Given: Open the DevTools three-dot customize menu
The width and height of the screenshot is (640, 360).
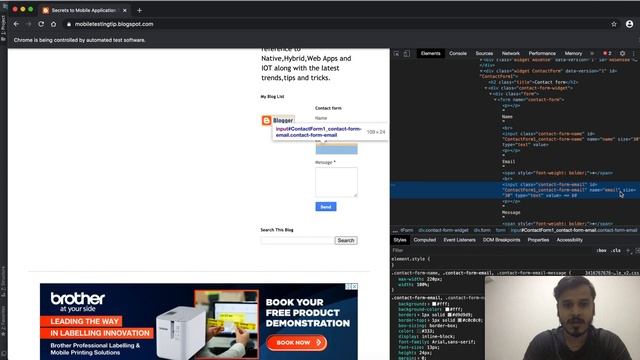Looking at the screenshot, I should click(x=633, y=53).
